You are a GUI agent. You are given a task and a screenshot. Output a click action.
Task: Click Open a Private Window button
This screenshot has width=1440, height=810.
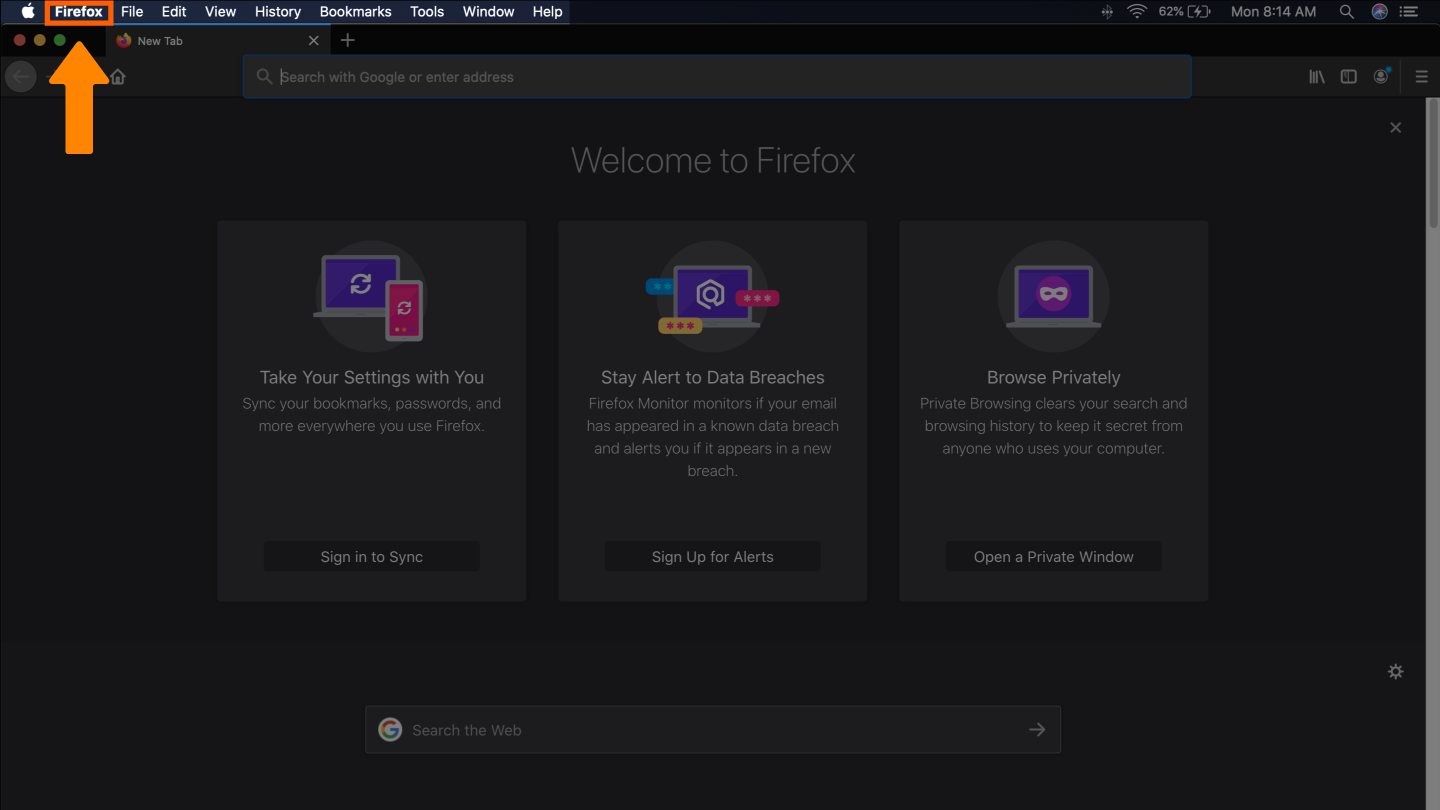(1054, 557)
